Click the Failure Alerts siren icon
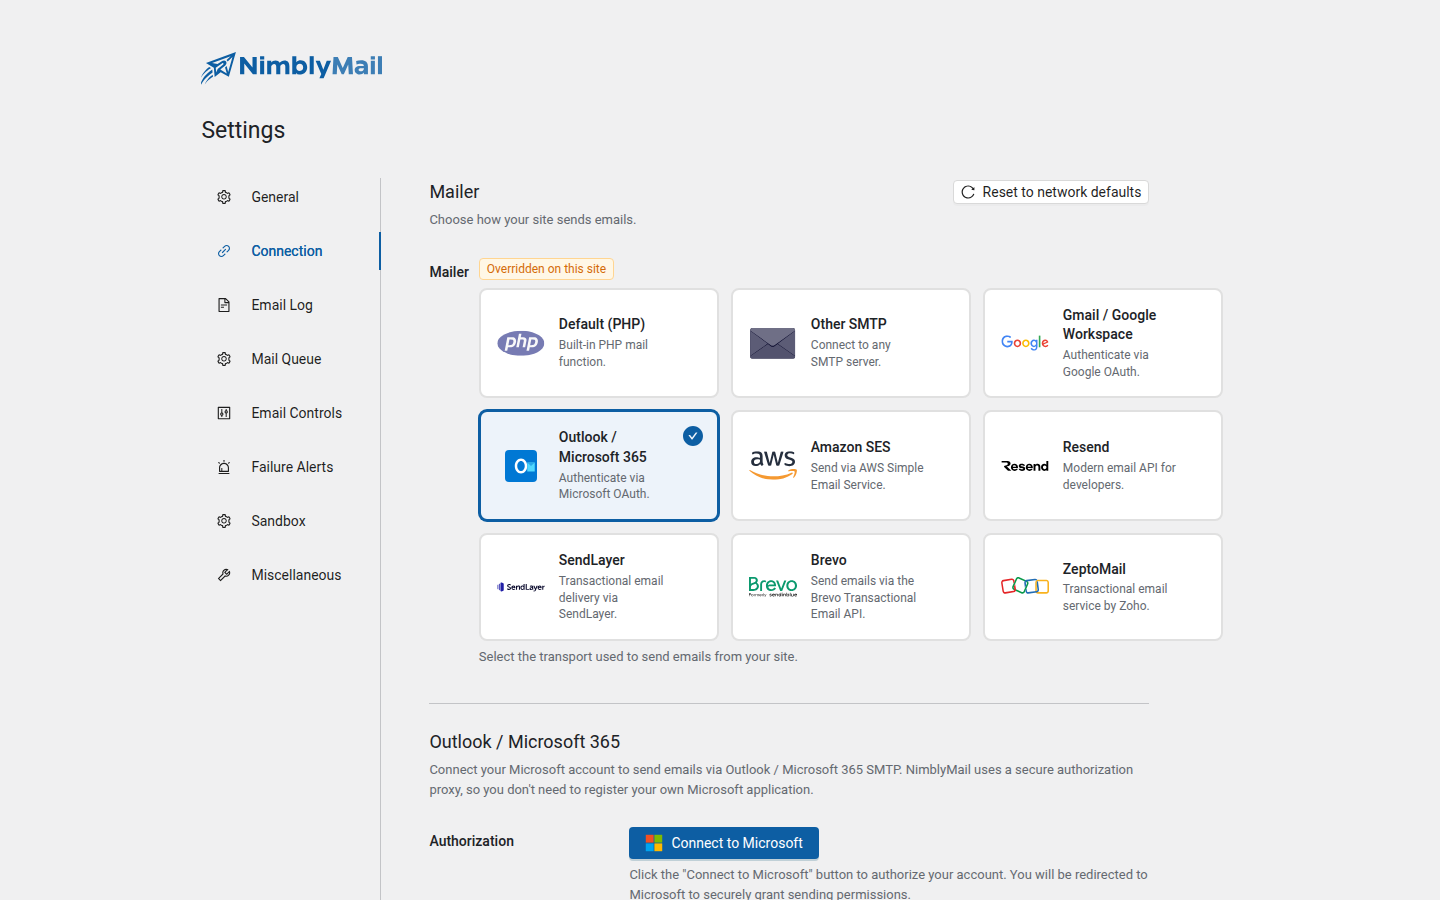 (224, 467)
